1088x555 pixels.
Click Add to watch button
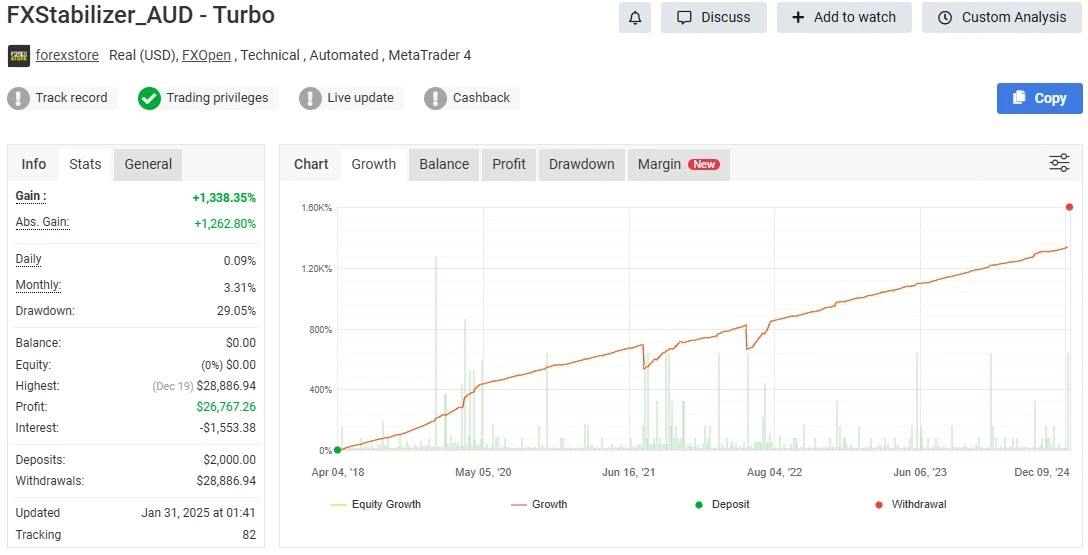pos(844,17)
